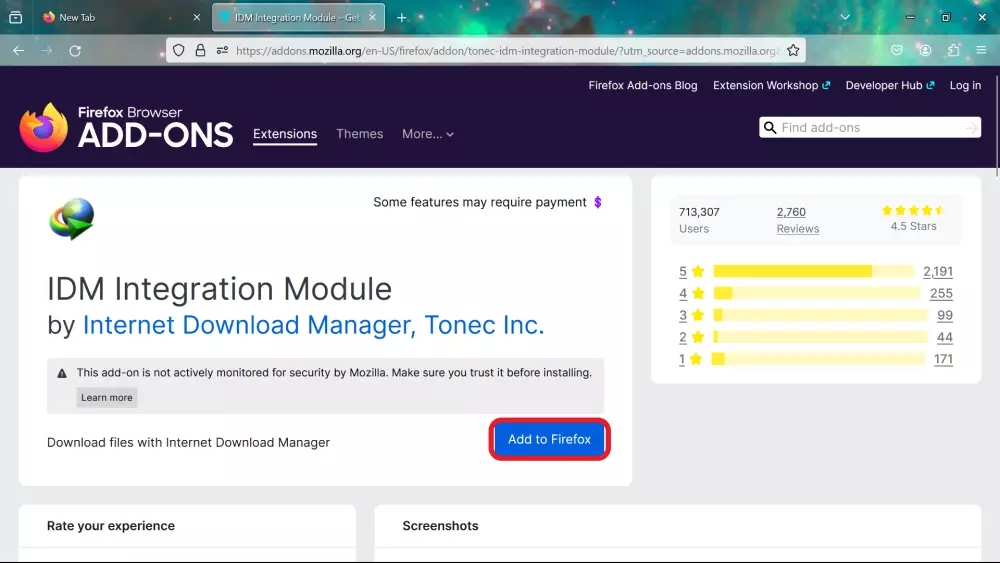Open the Extensions puzzle icon

953,50
